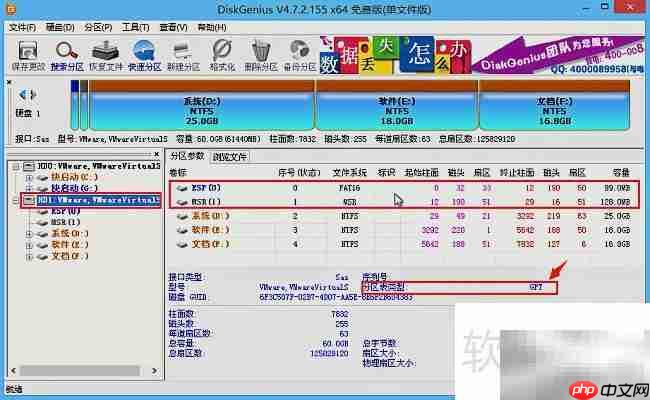Select the small dark blue ESP partition bar
The image size is (650, 400).
click(x=75, y=105)
